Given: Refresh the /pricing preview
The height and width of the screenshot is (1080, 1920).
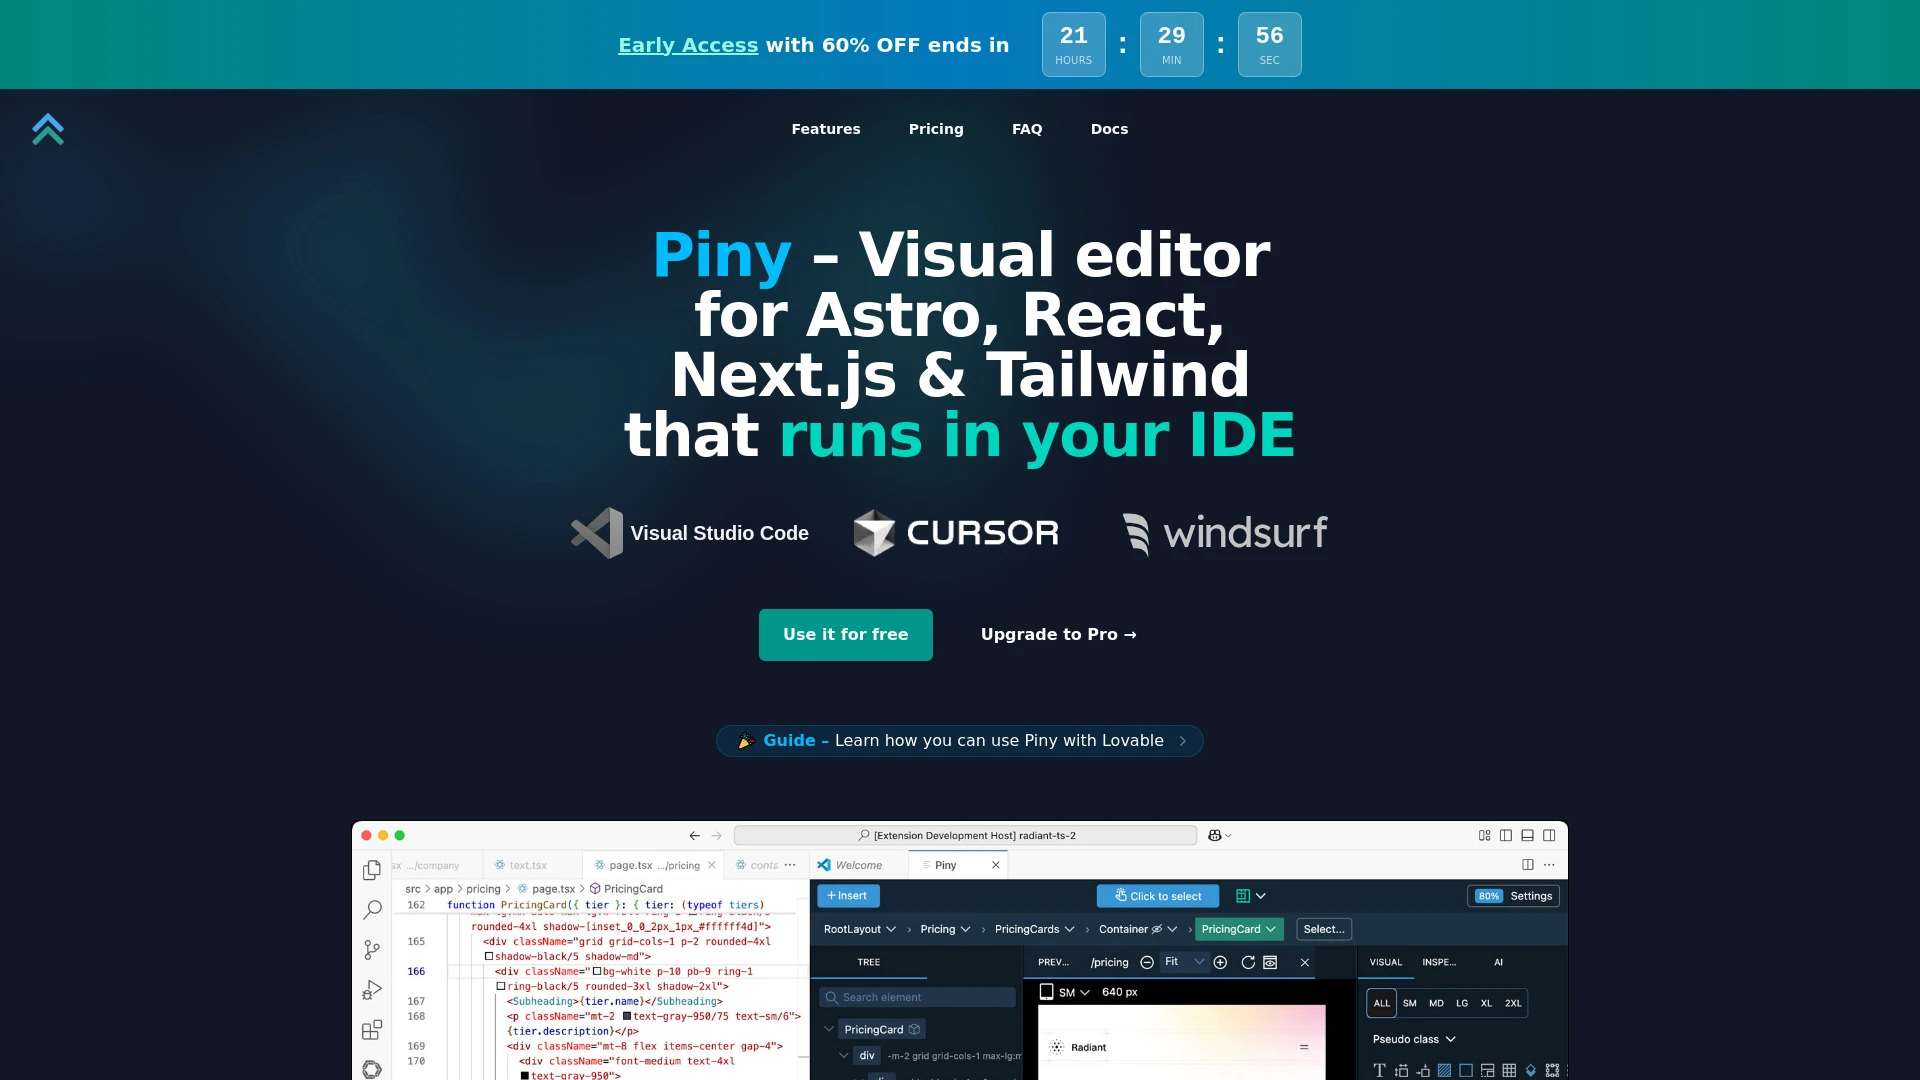Looking at the screenshot, I should [1248, 962].
